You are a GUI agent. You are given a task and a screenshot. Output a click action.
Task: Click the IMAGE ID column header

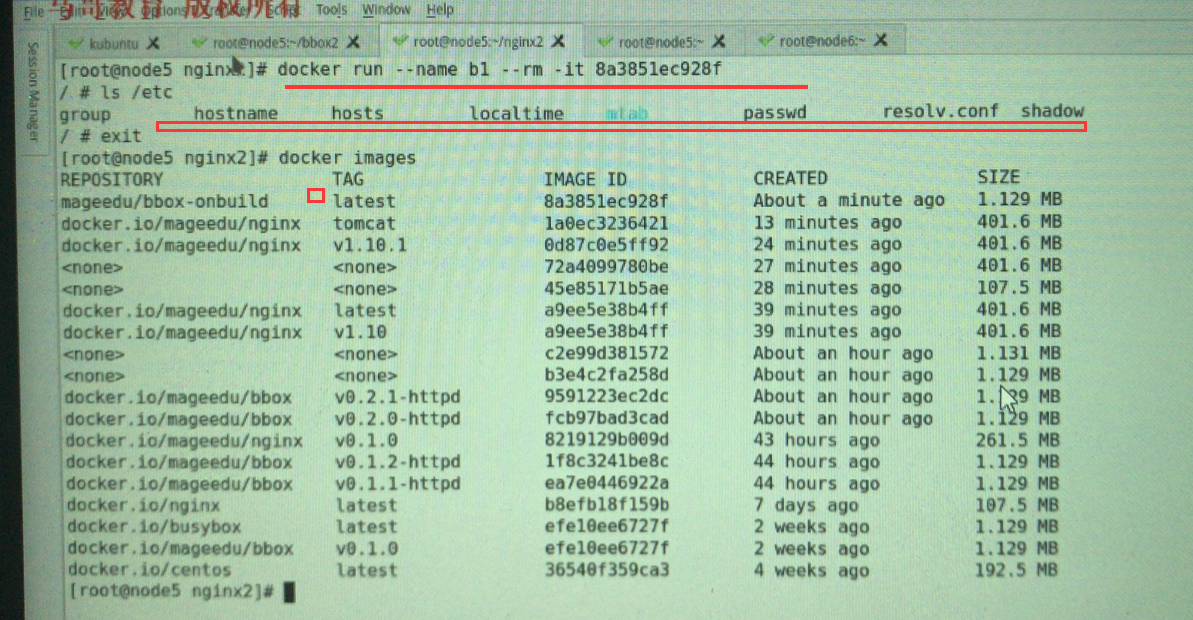point(585,179)
